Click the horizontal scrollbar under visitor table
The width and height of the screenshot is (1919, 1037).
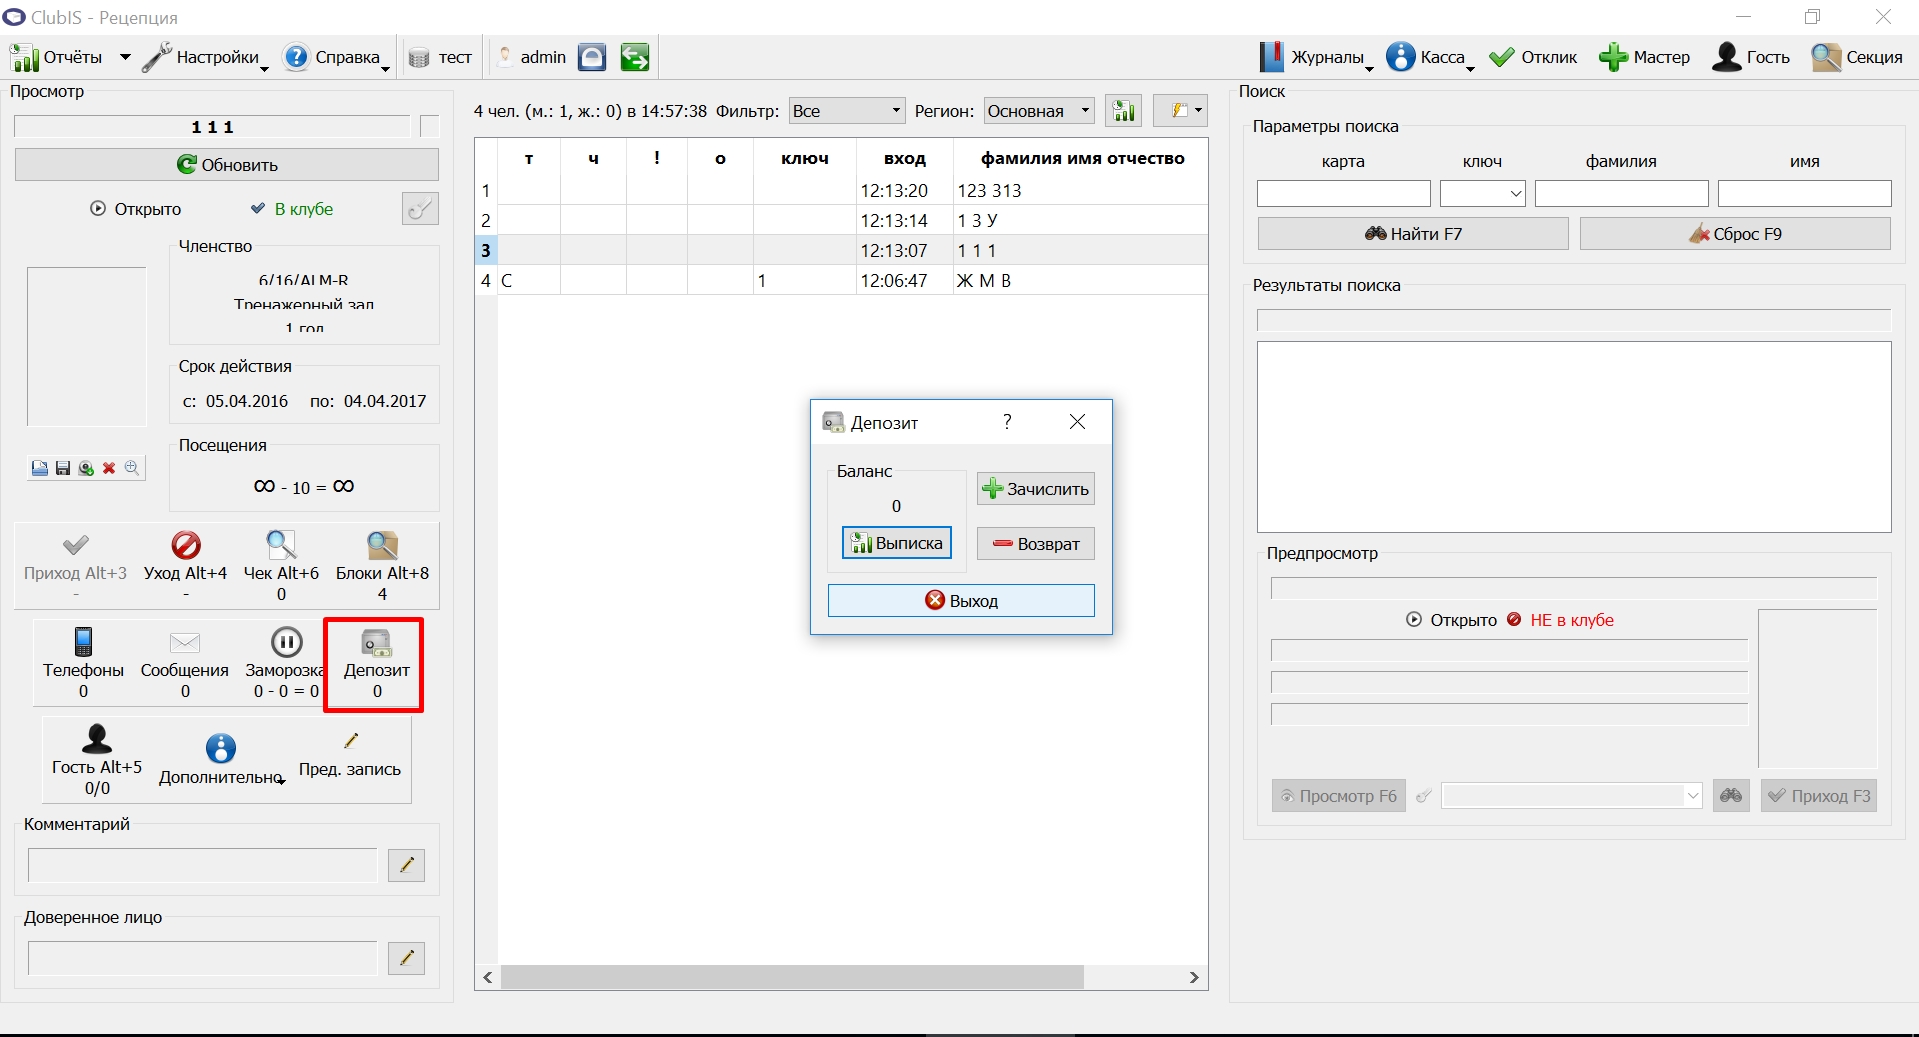[792, 977]
